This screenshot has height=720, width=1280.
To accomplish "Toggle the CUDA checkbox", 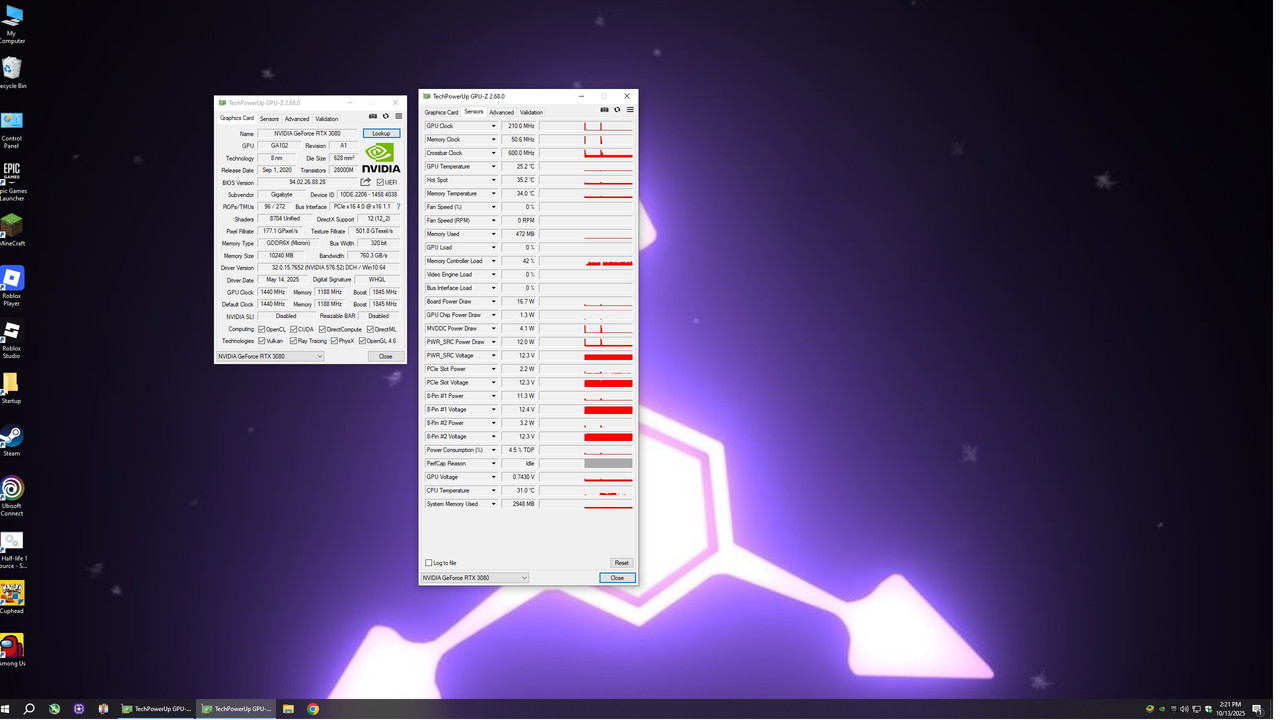I will point(294,329).
